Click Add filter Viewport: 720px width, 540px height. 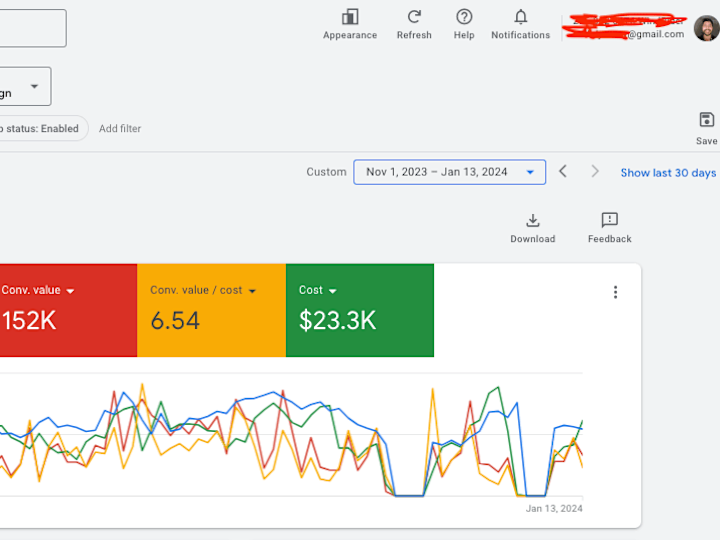(x=120, y=129)
